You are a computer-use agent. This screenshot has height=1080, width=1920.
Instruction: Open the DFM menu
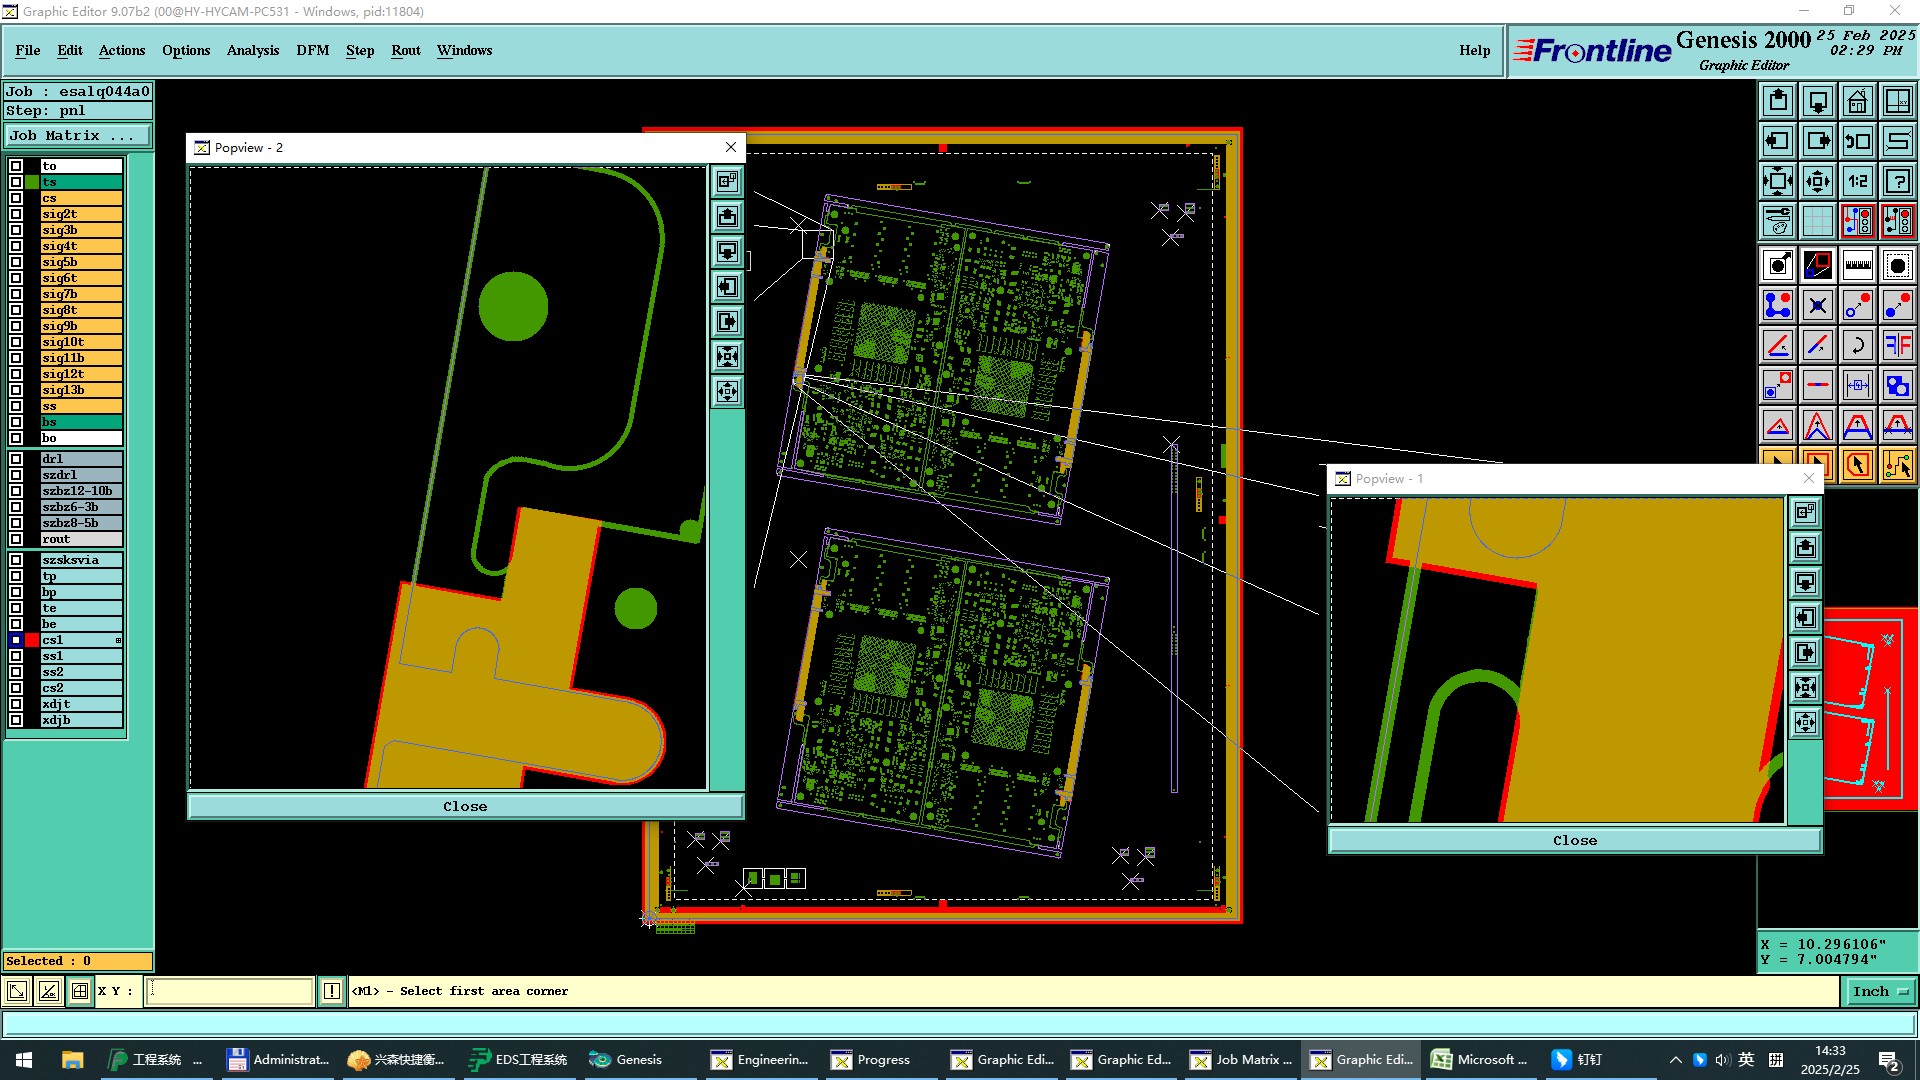[312, 50]
